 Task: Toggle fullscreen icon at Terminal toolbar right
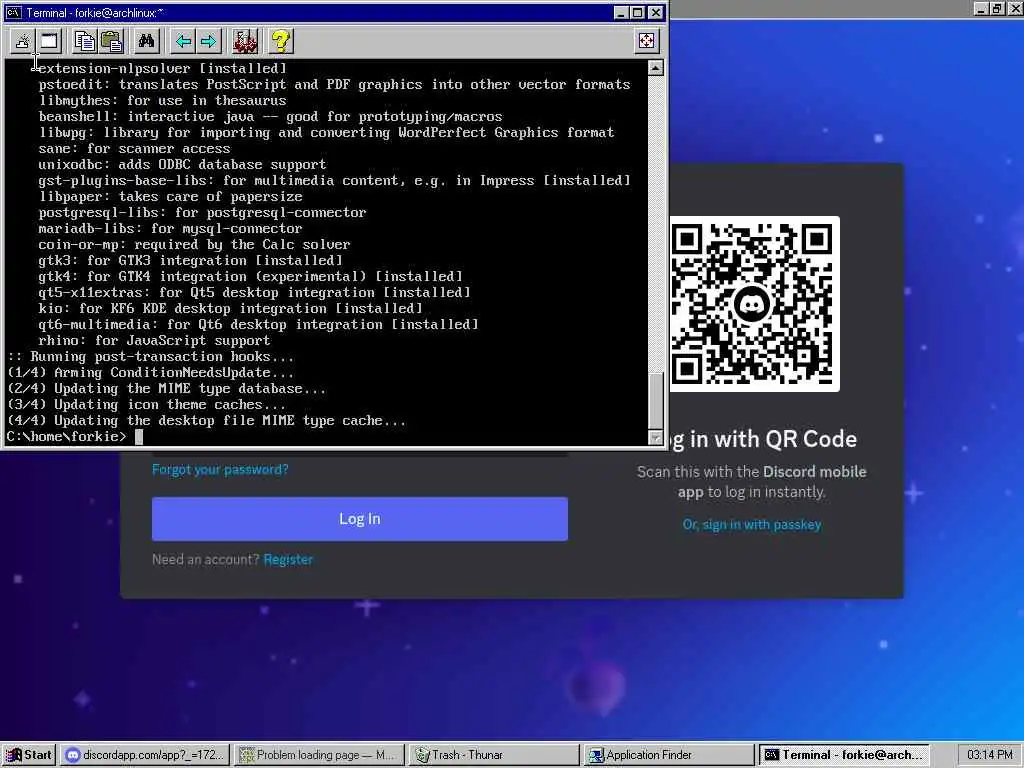647,41
